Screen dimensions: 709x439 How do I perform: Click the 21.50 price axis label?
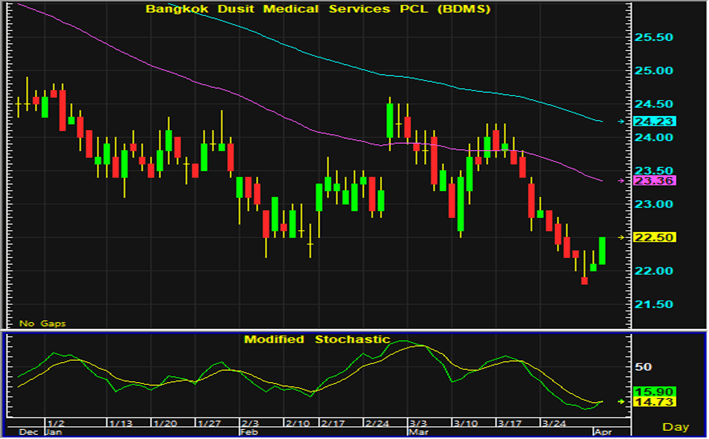point(655,304)
